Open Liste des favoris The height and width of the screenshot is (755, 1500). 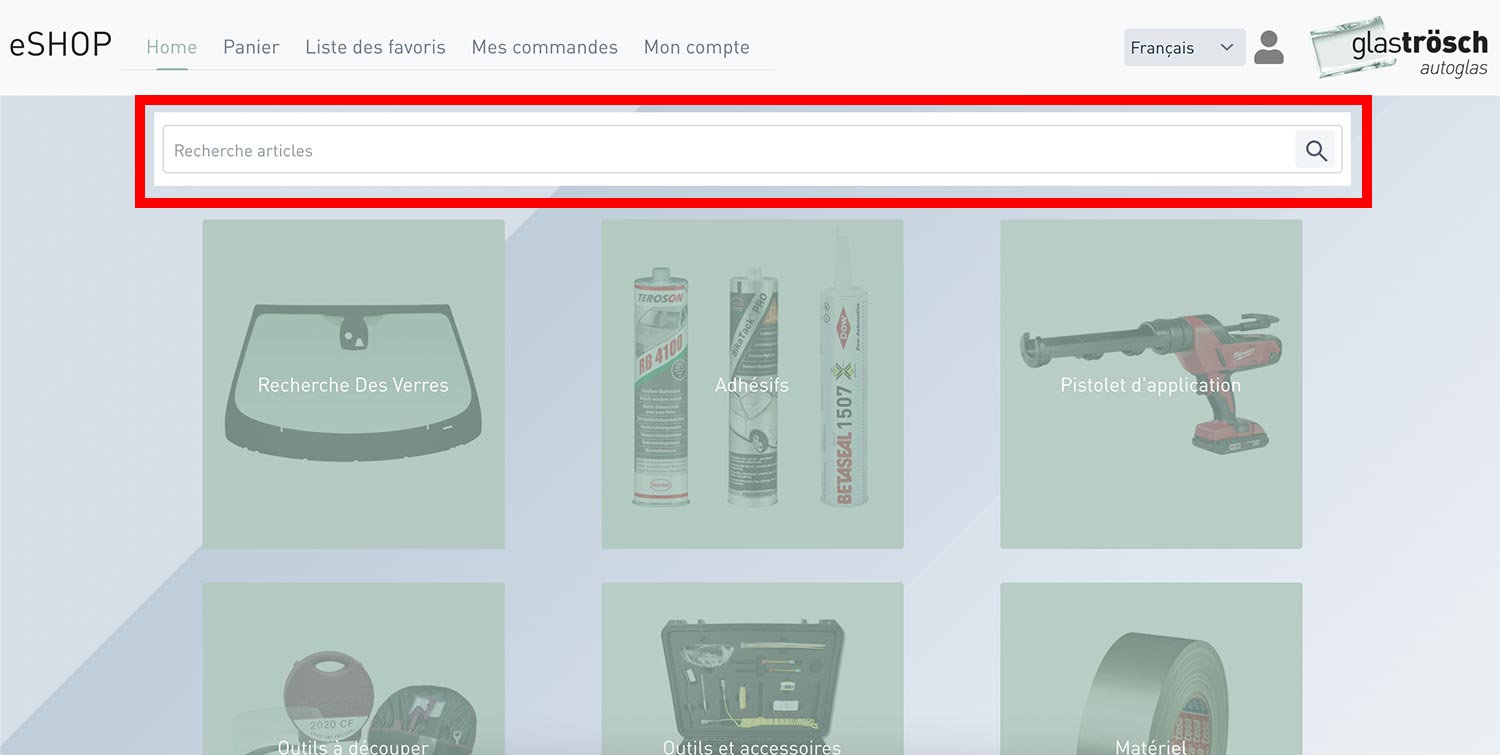coord(375,47)
